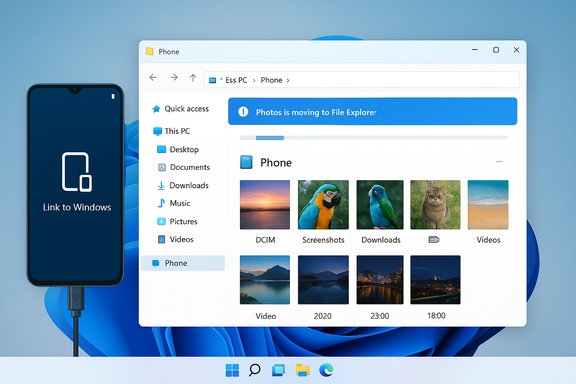Open taskbar Search

tap(254, 370)
